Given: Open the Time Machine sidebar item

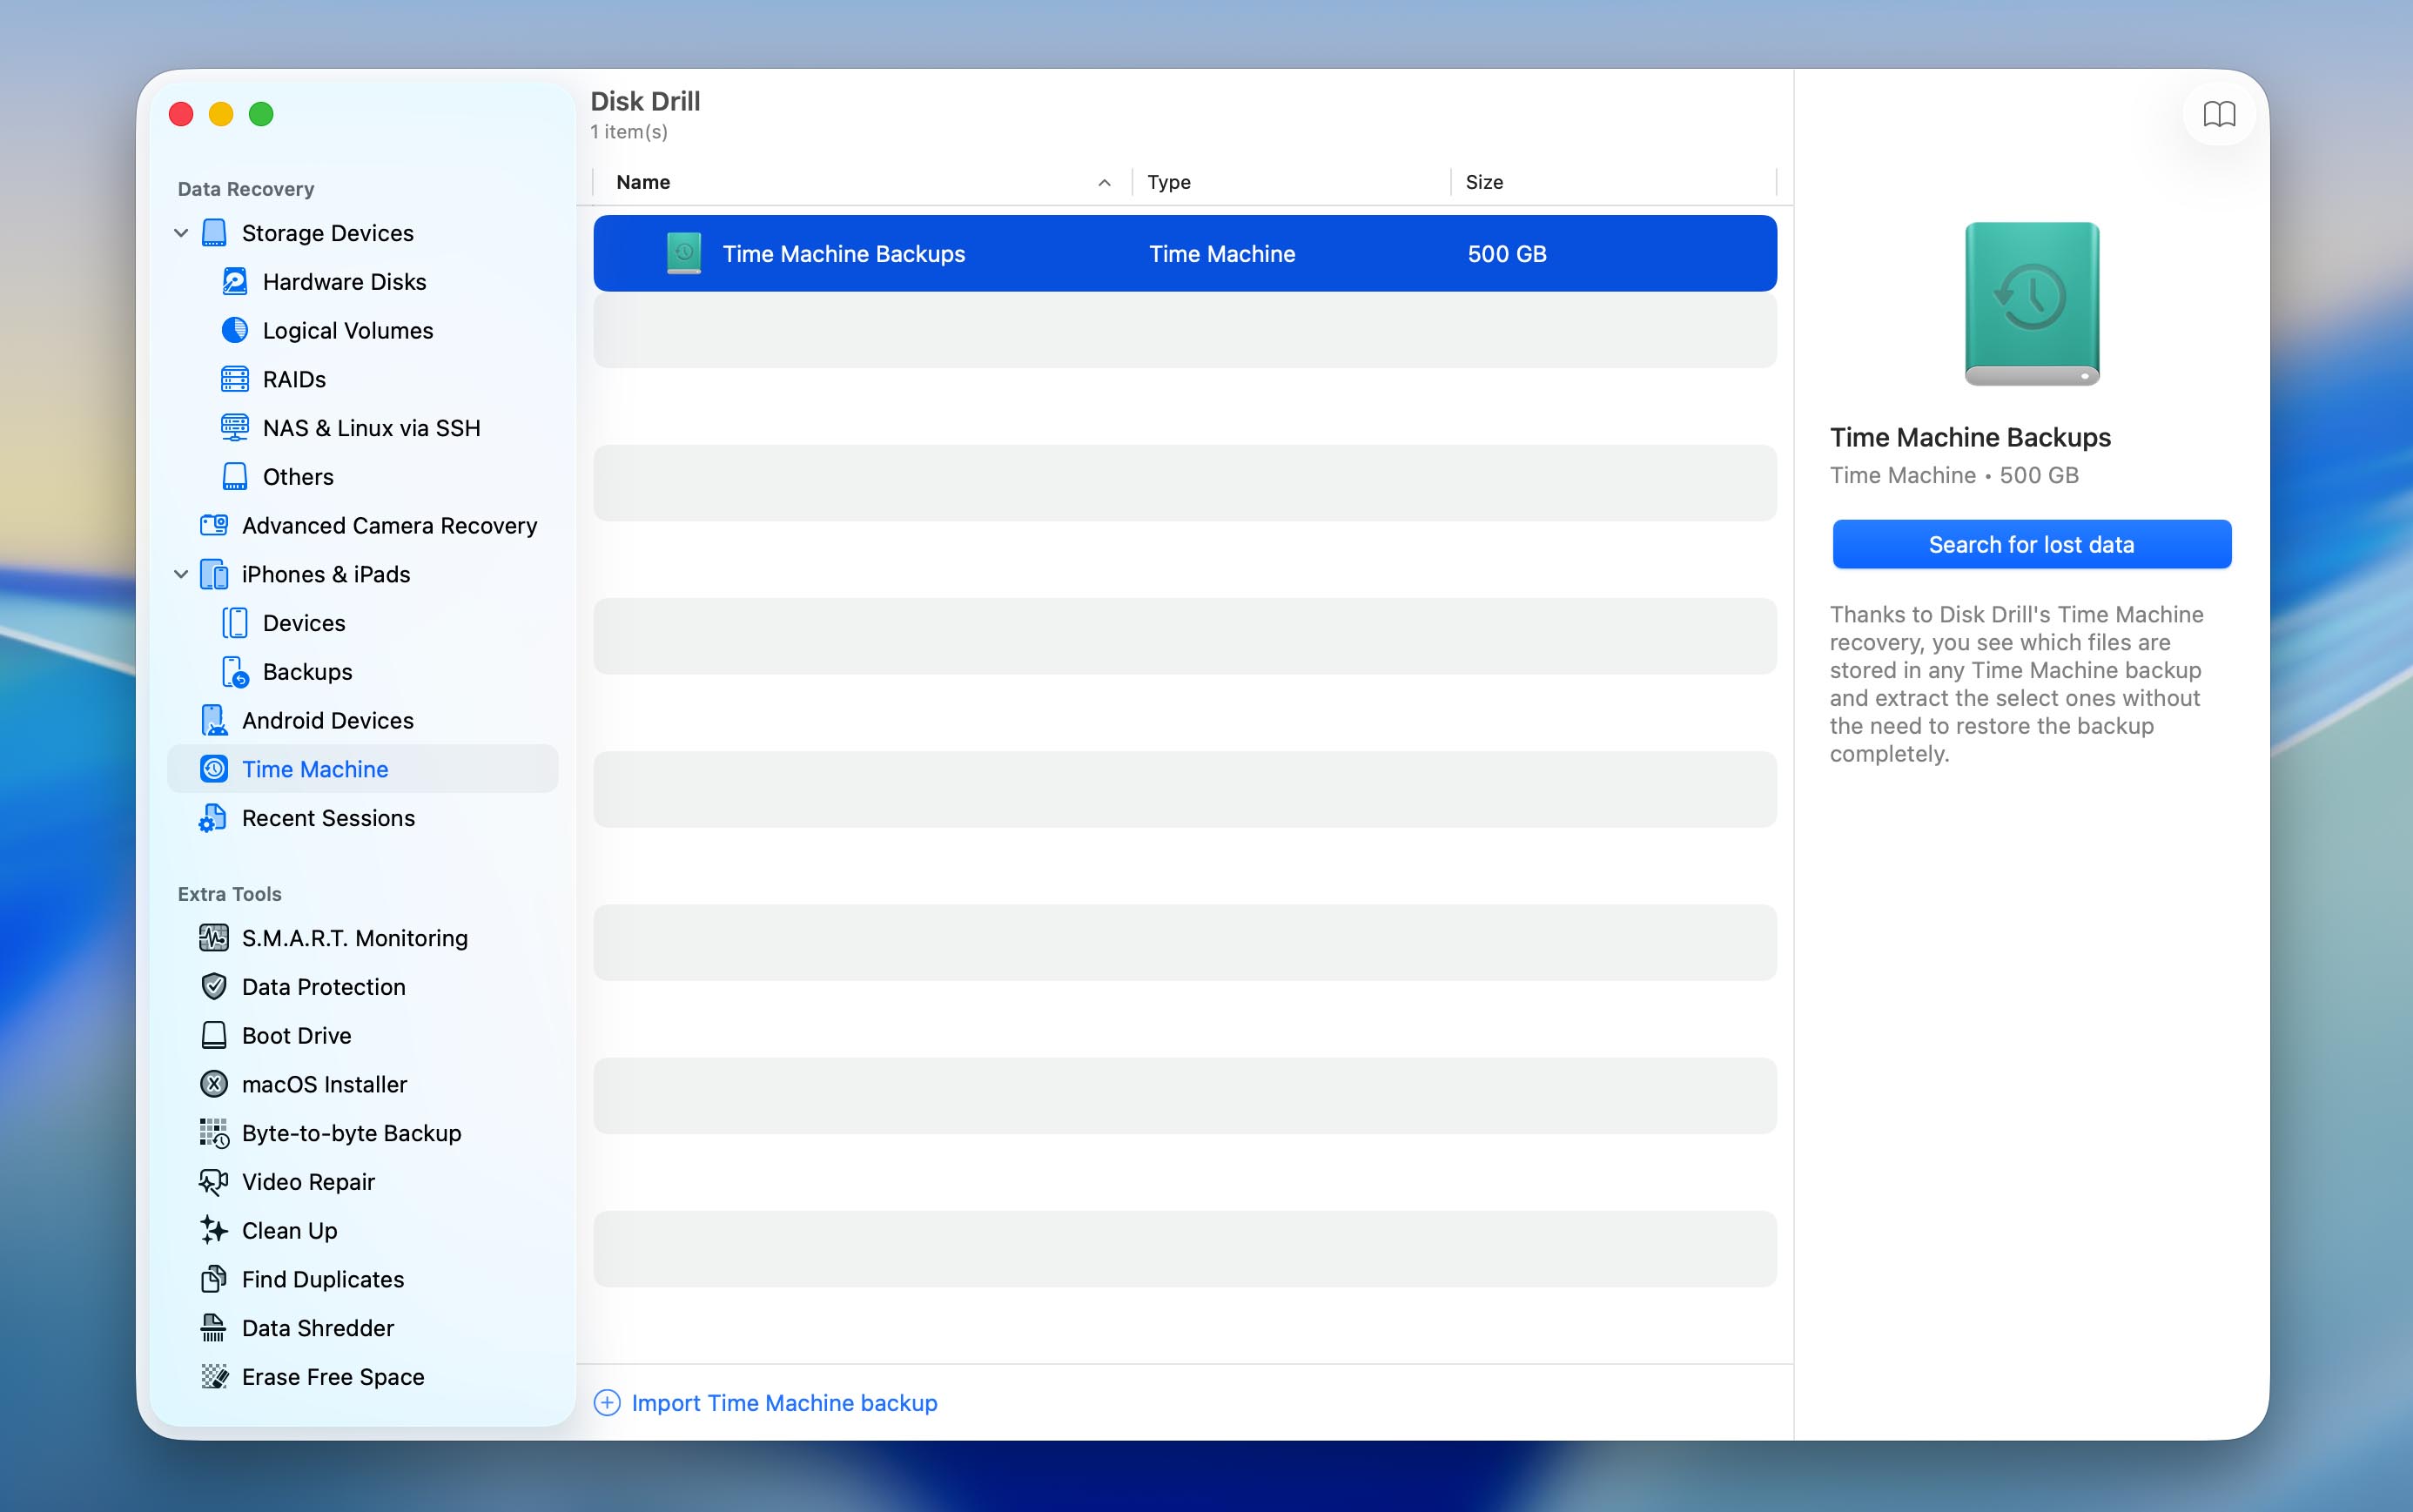Looking at the screenshot, I should pos(363,769).
